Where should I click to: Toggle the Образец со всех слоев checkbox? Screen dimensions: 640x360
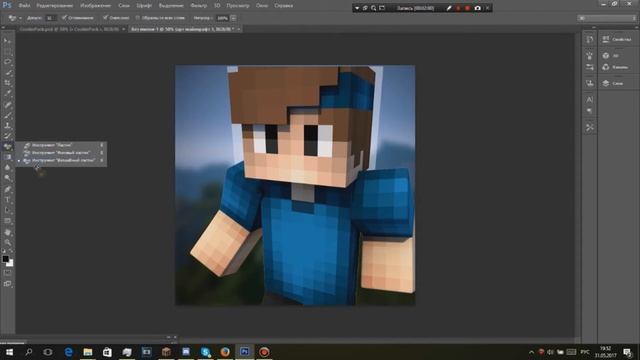click(x=138, y=18)
